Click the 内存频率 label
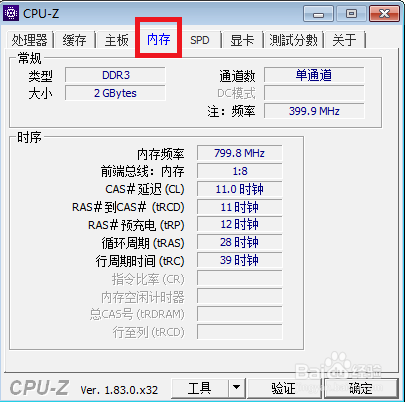 (x=161, y=154)
